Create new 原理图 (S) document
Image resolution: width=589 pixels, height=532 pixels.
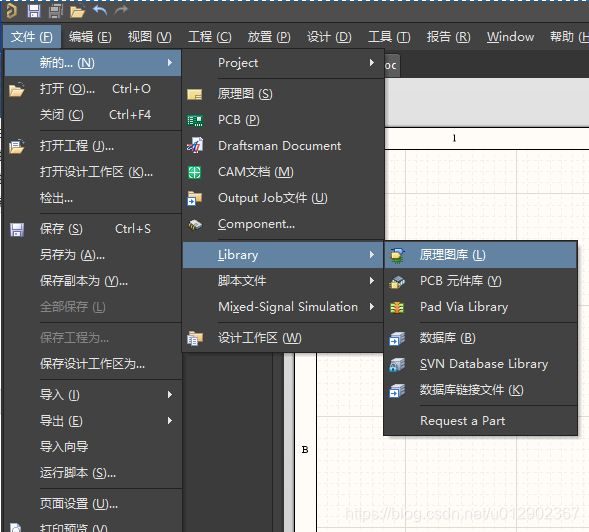point(283,94)
